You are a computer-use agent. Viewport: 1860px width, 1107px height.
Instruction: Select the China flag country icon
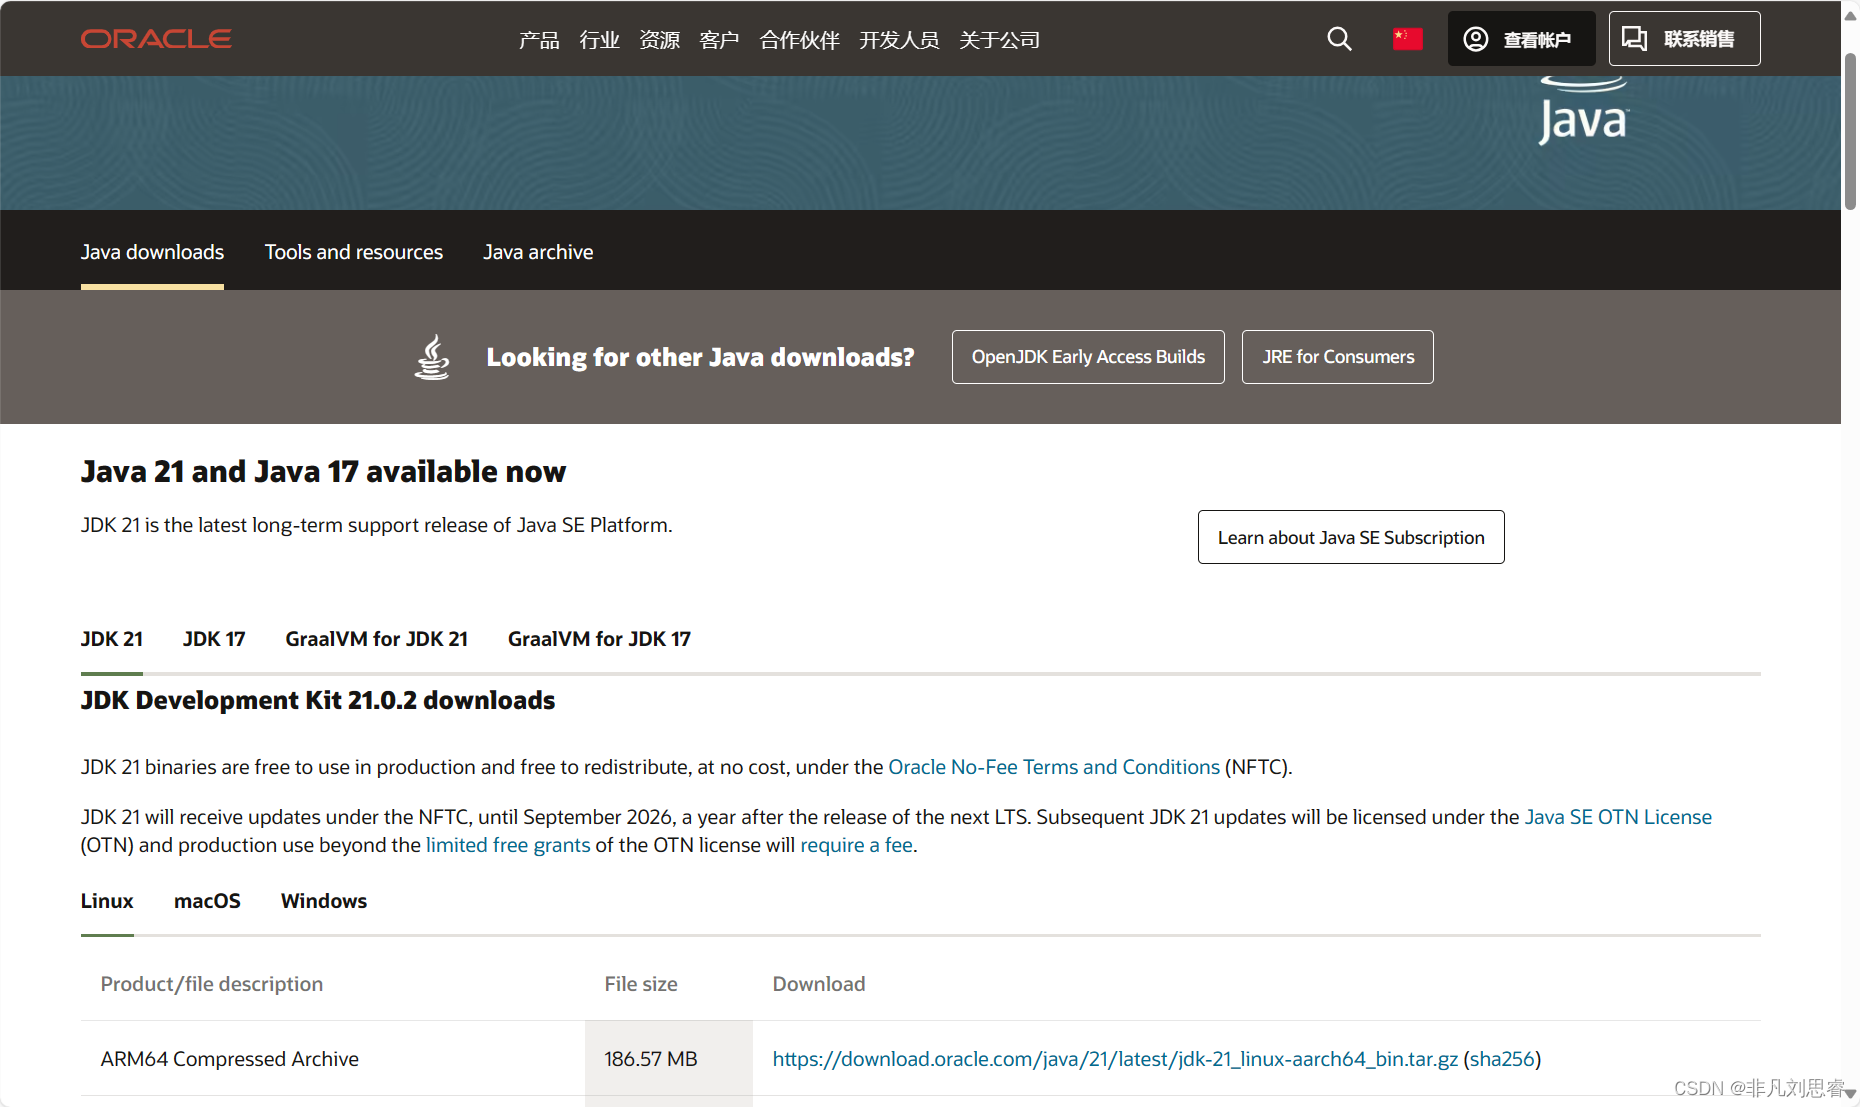(x=1408, y=39)
